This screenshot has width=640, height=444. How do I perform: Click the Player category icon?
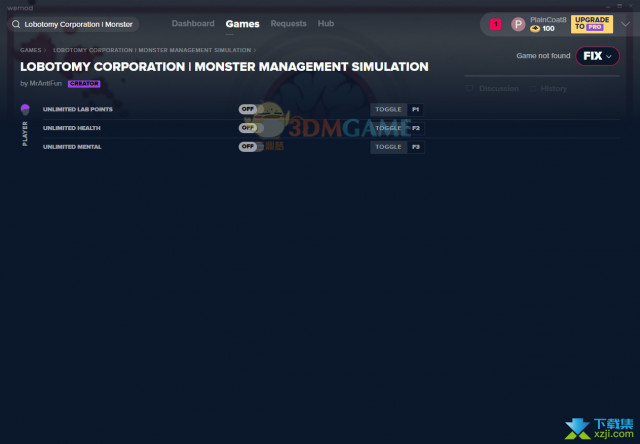pyautogui.click(x=25, y=109)
